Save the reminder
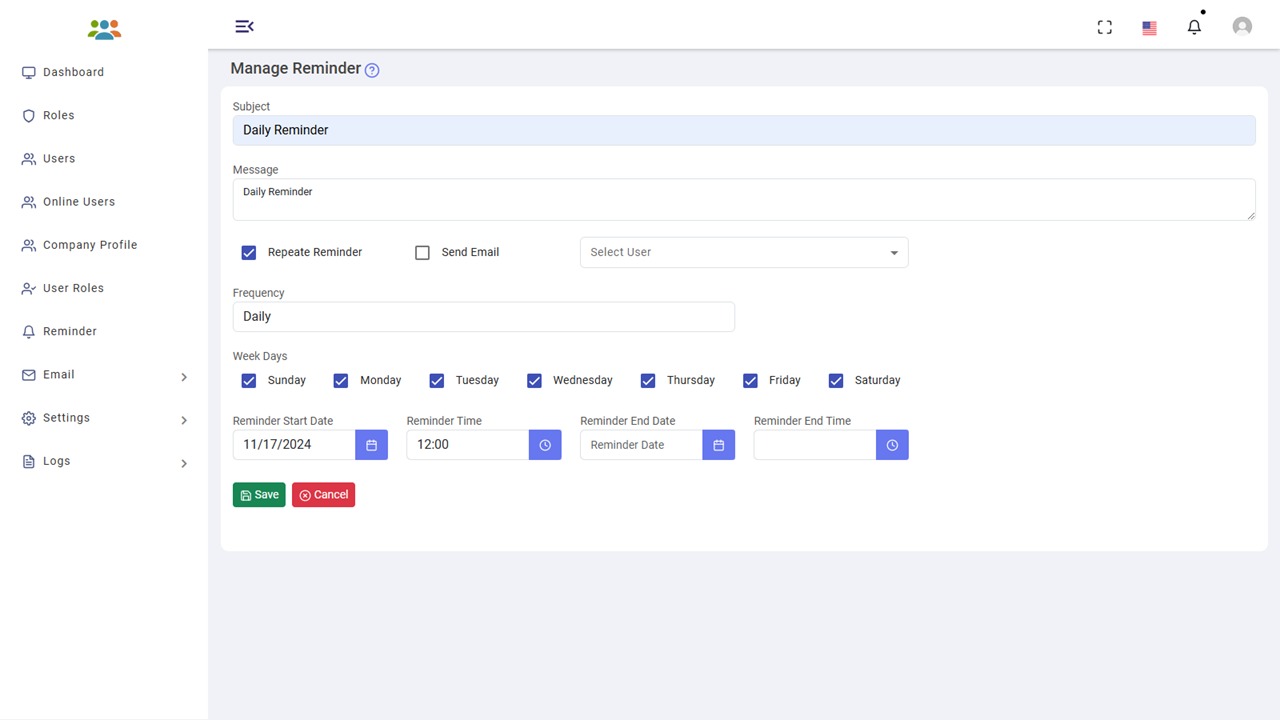 [x=259, y=495]
